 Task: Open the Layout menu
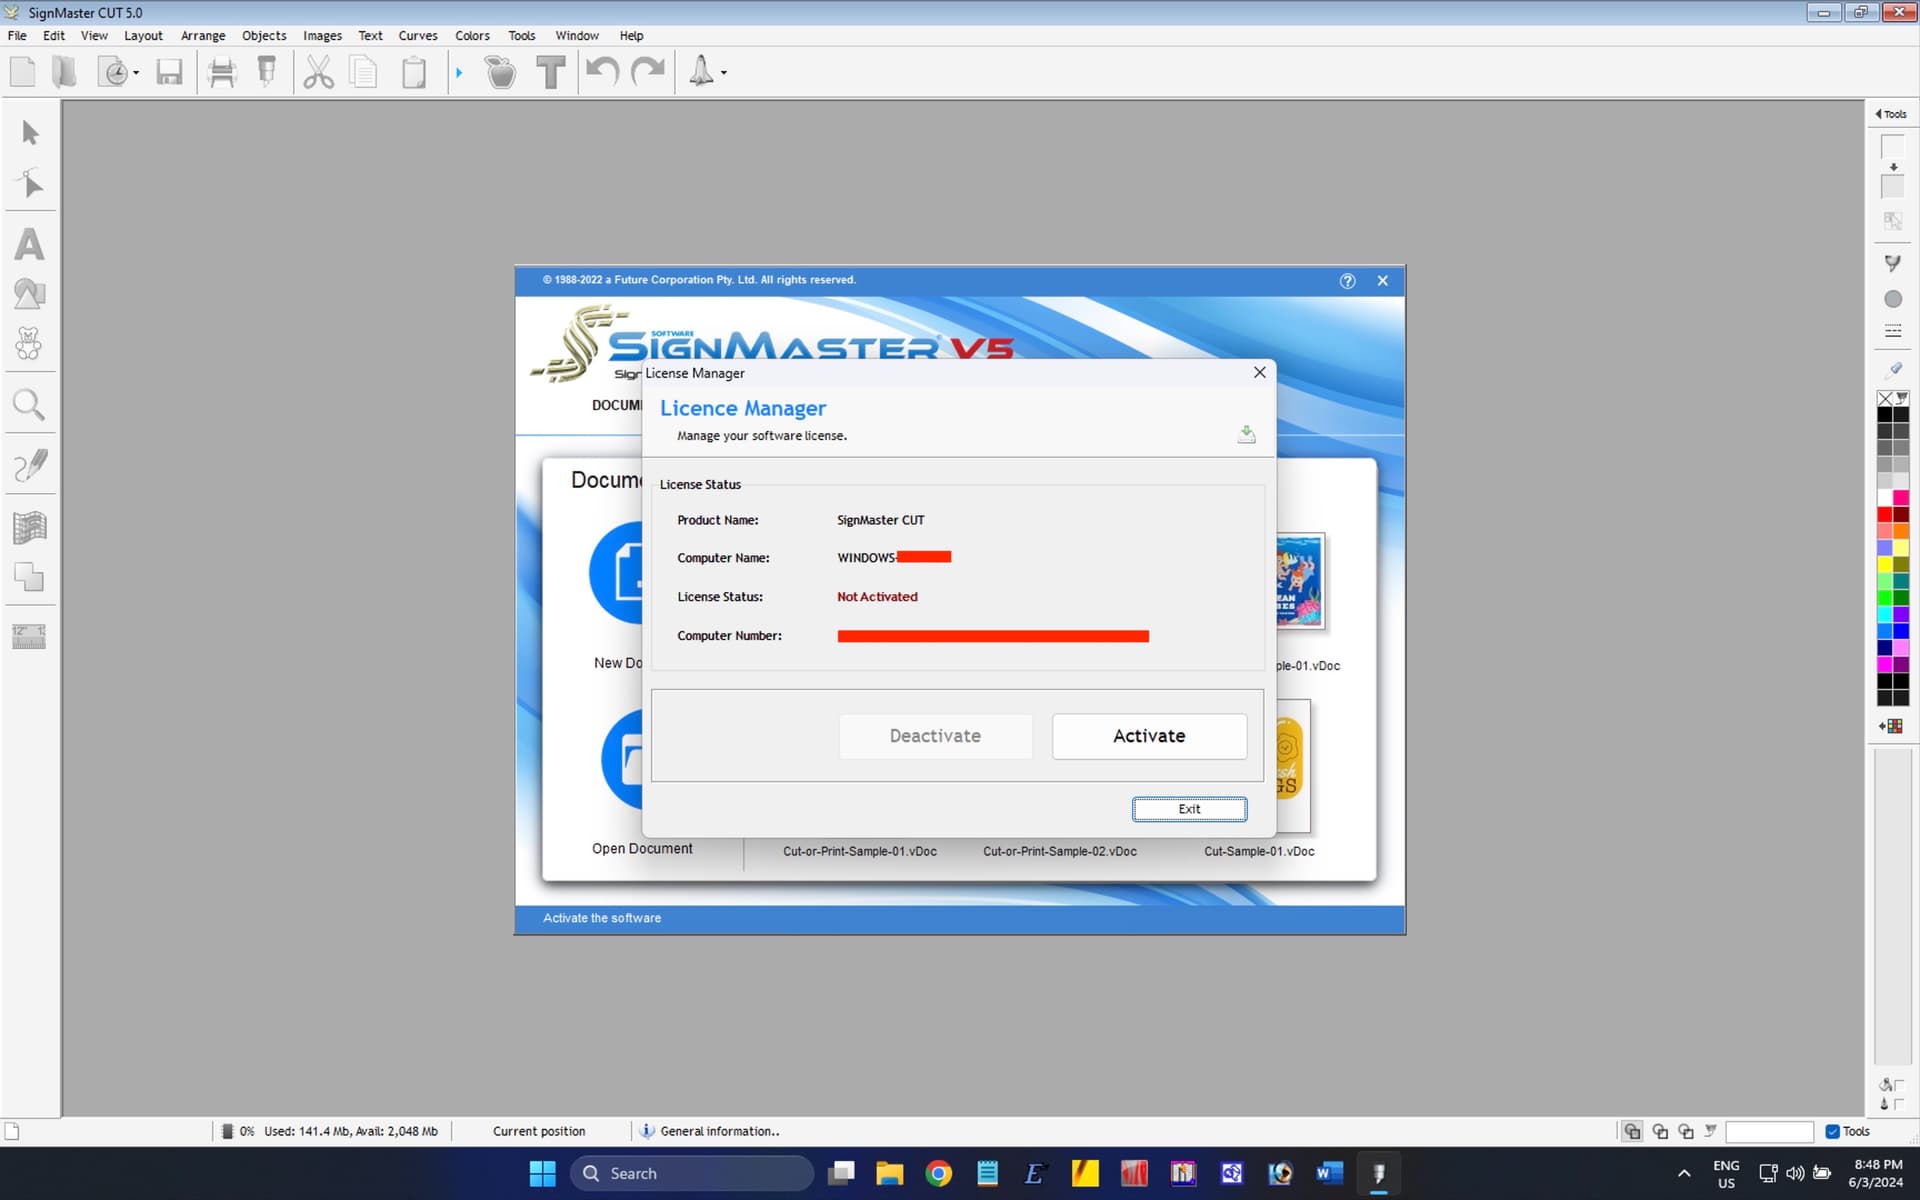click(x=143, y=35)
